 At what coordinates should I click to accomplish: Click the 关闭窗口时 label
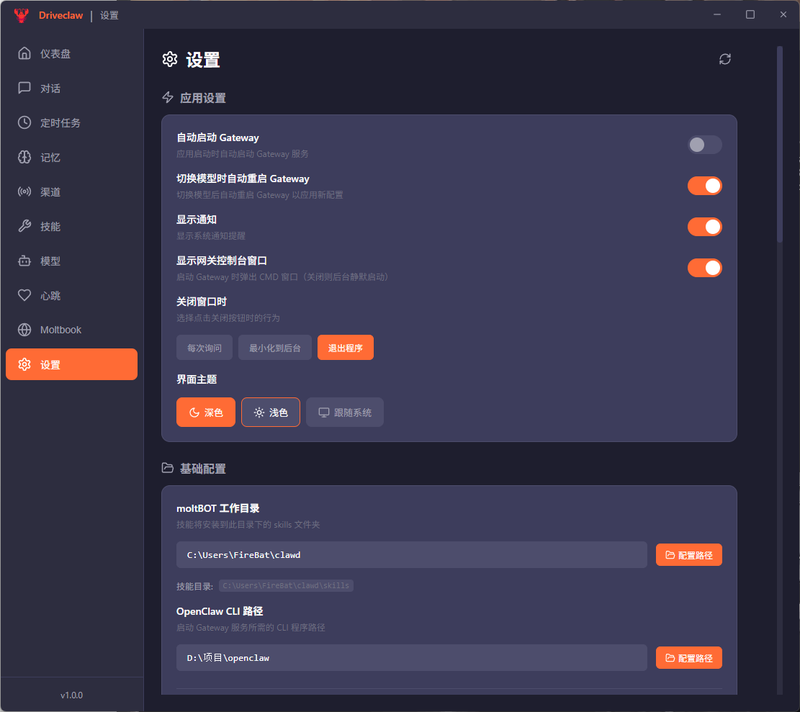click(x=202, y=301)
